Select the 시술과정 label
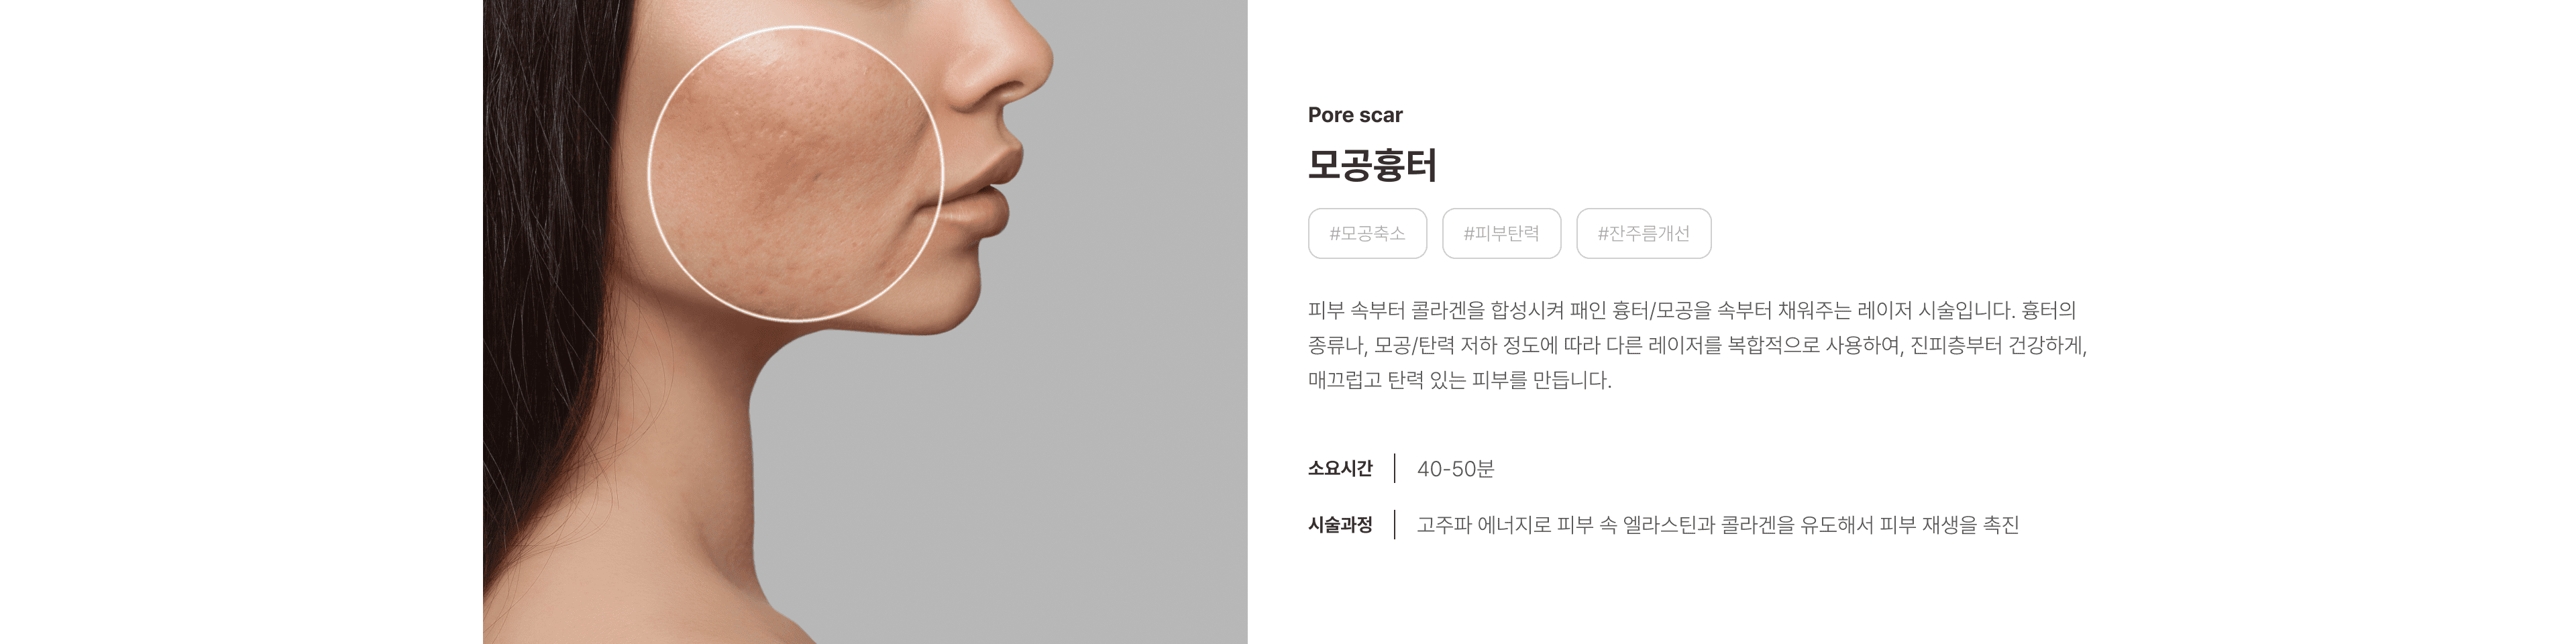 pos(1340,524)
